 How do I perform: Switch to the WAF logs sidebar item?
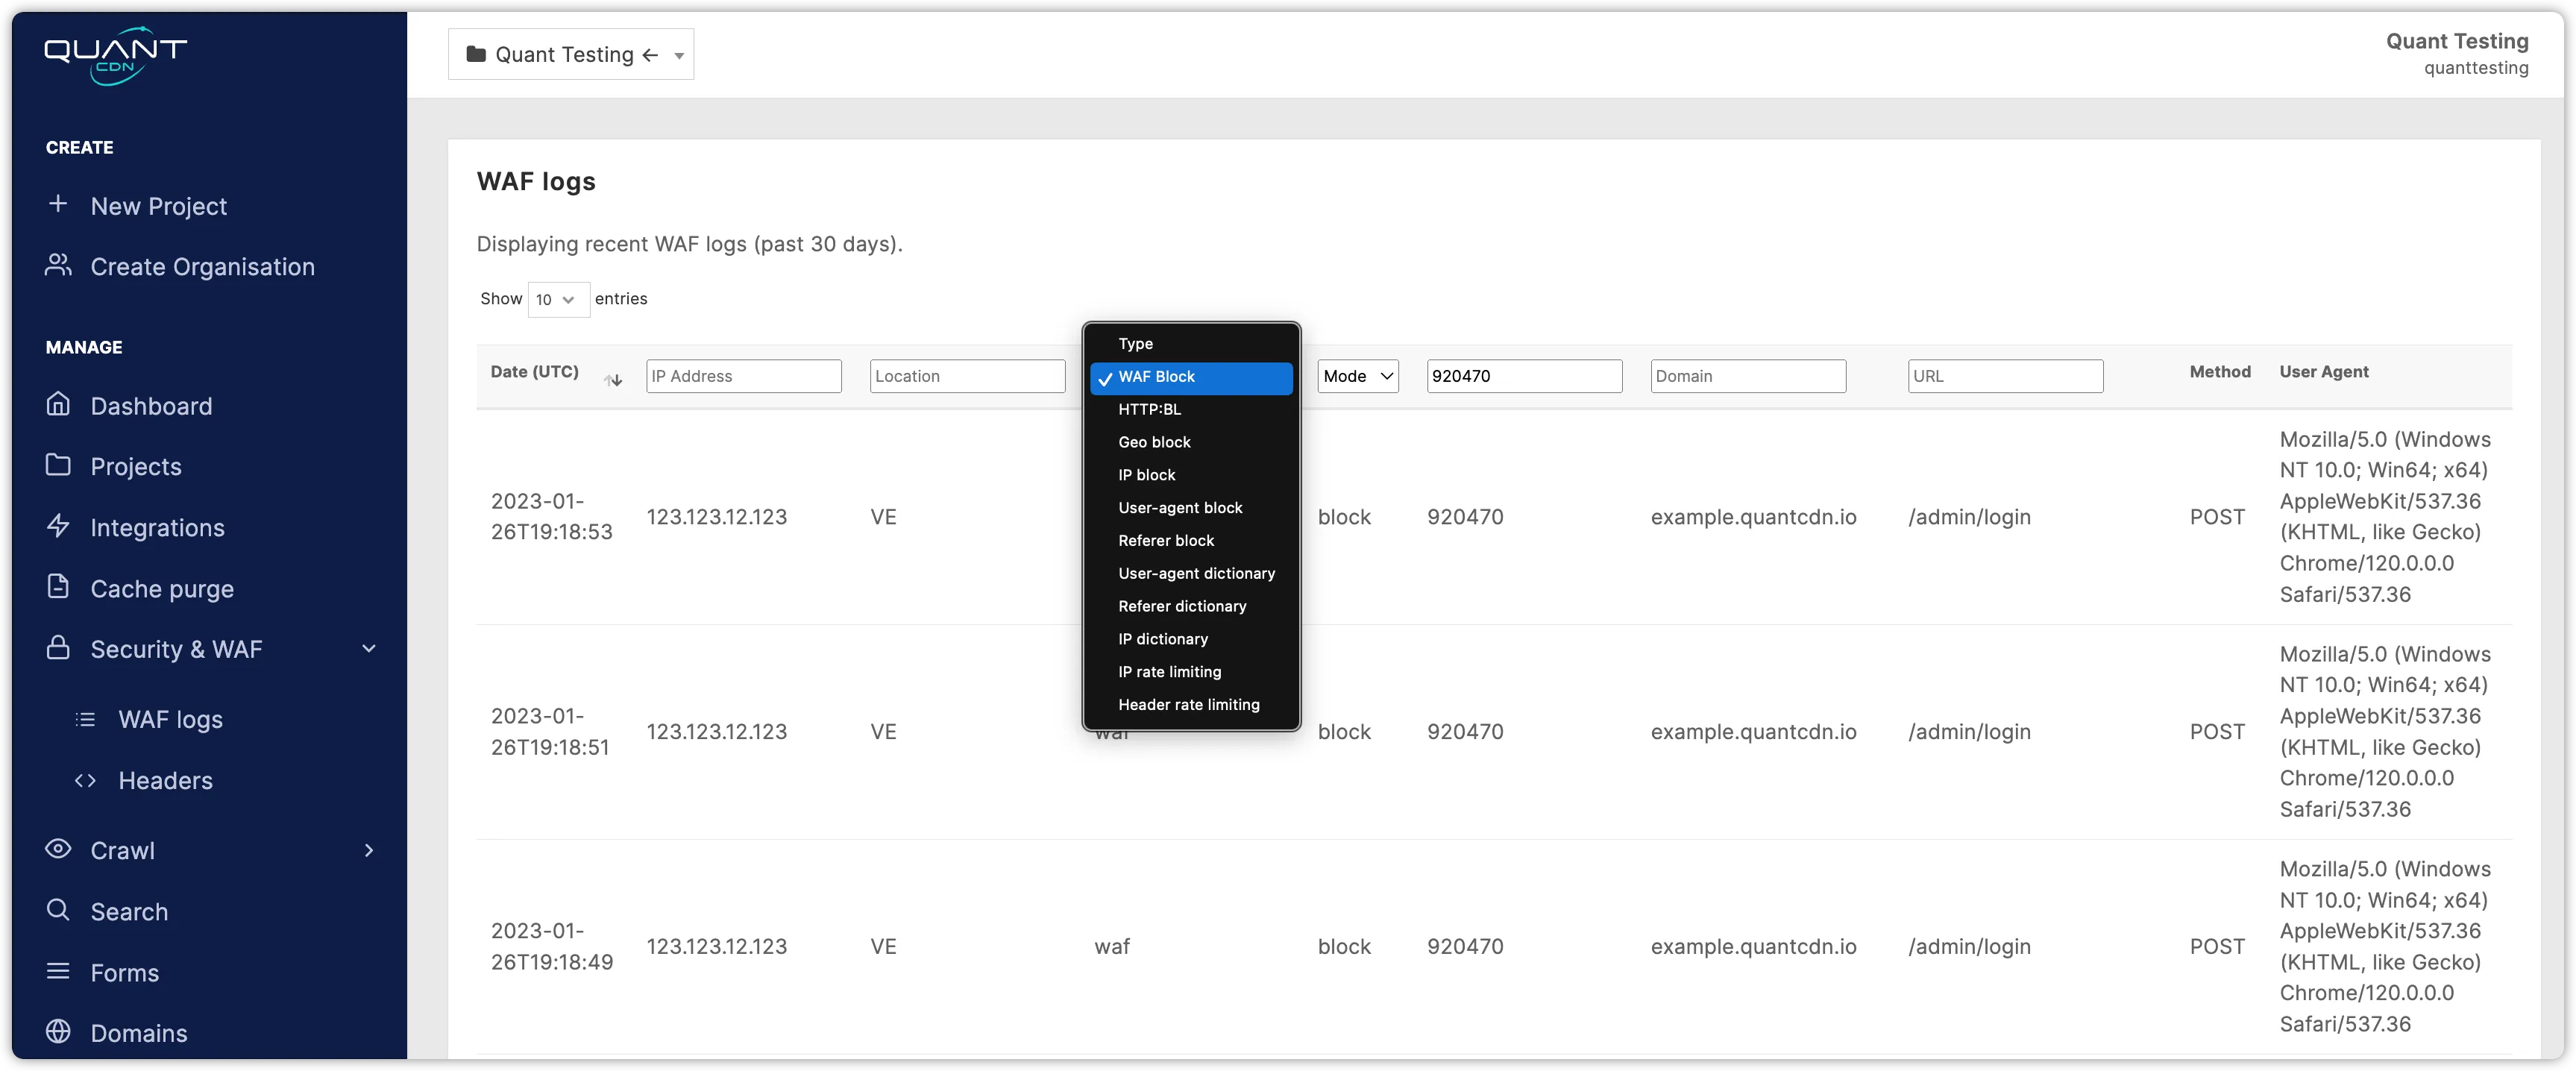coord(170,718)
